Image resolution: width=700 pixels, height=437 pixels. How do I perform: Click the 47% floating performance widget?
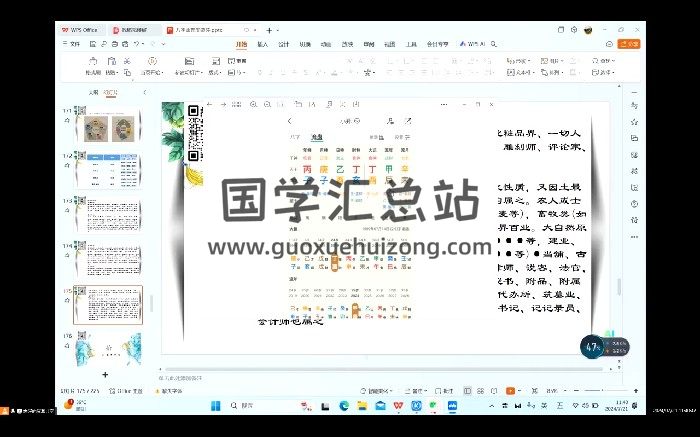tap(604, 347)
